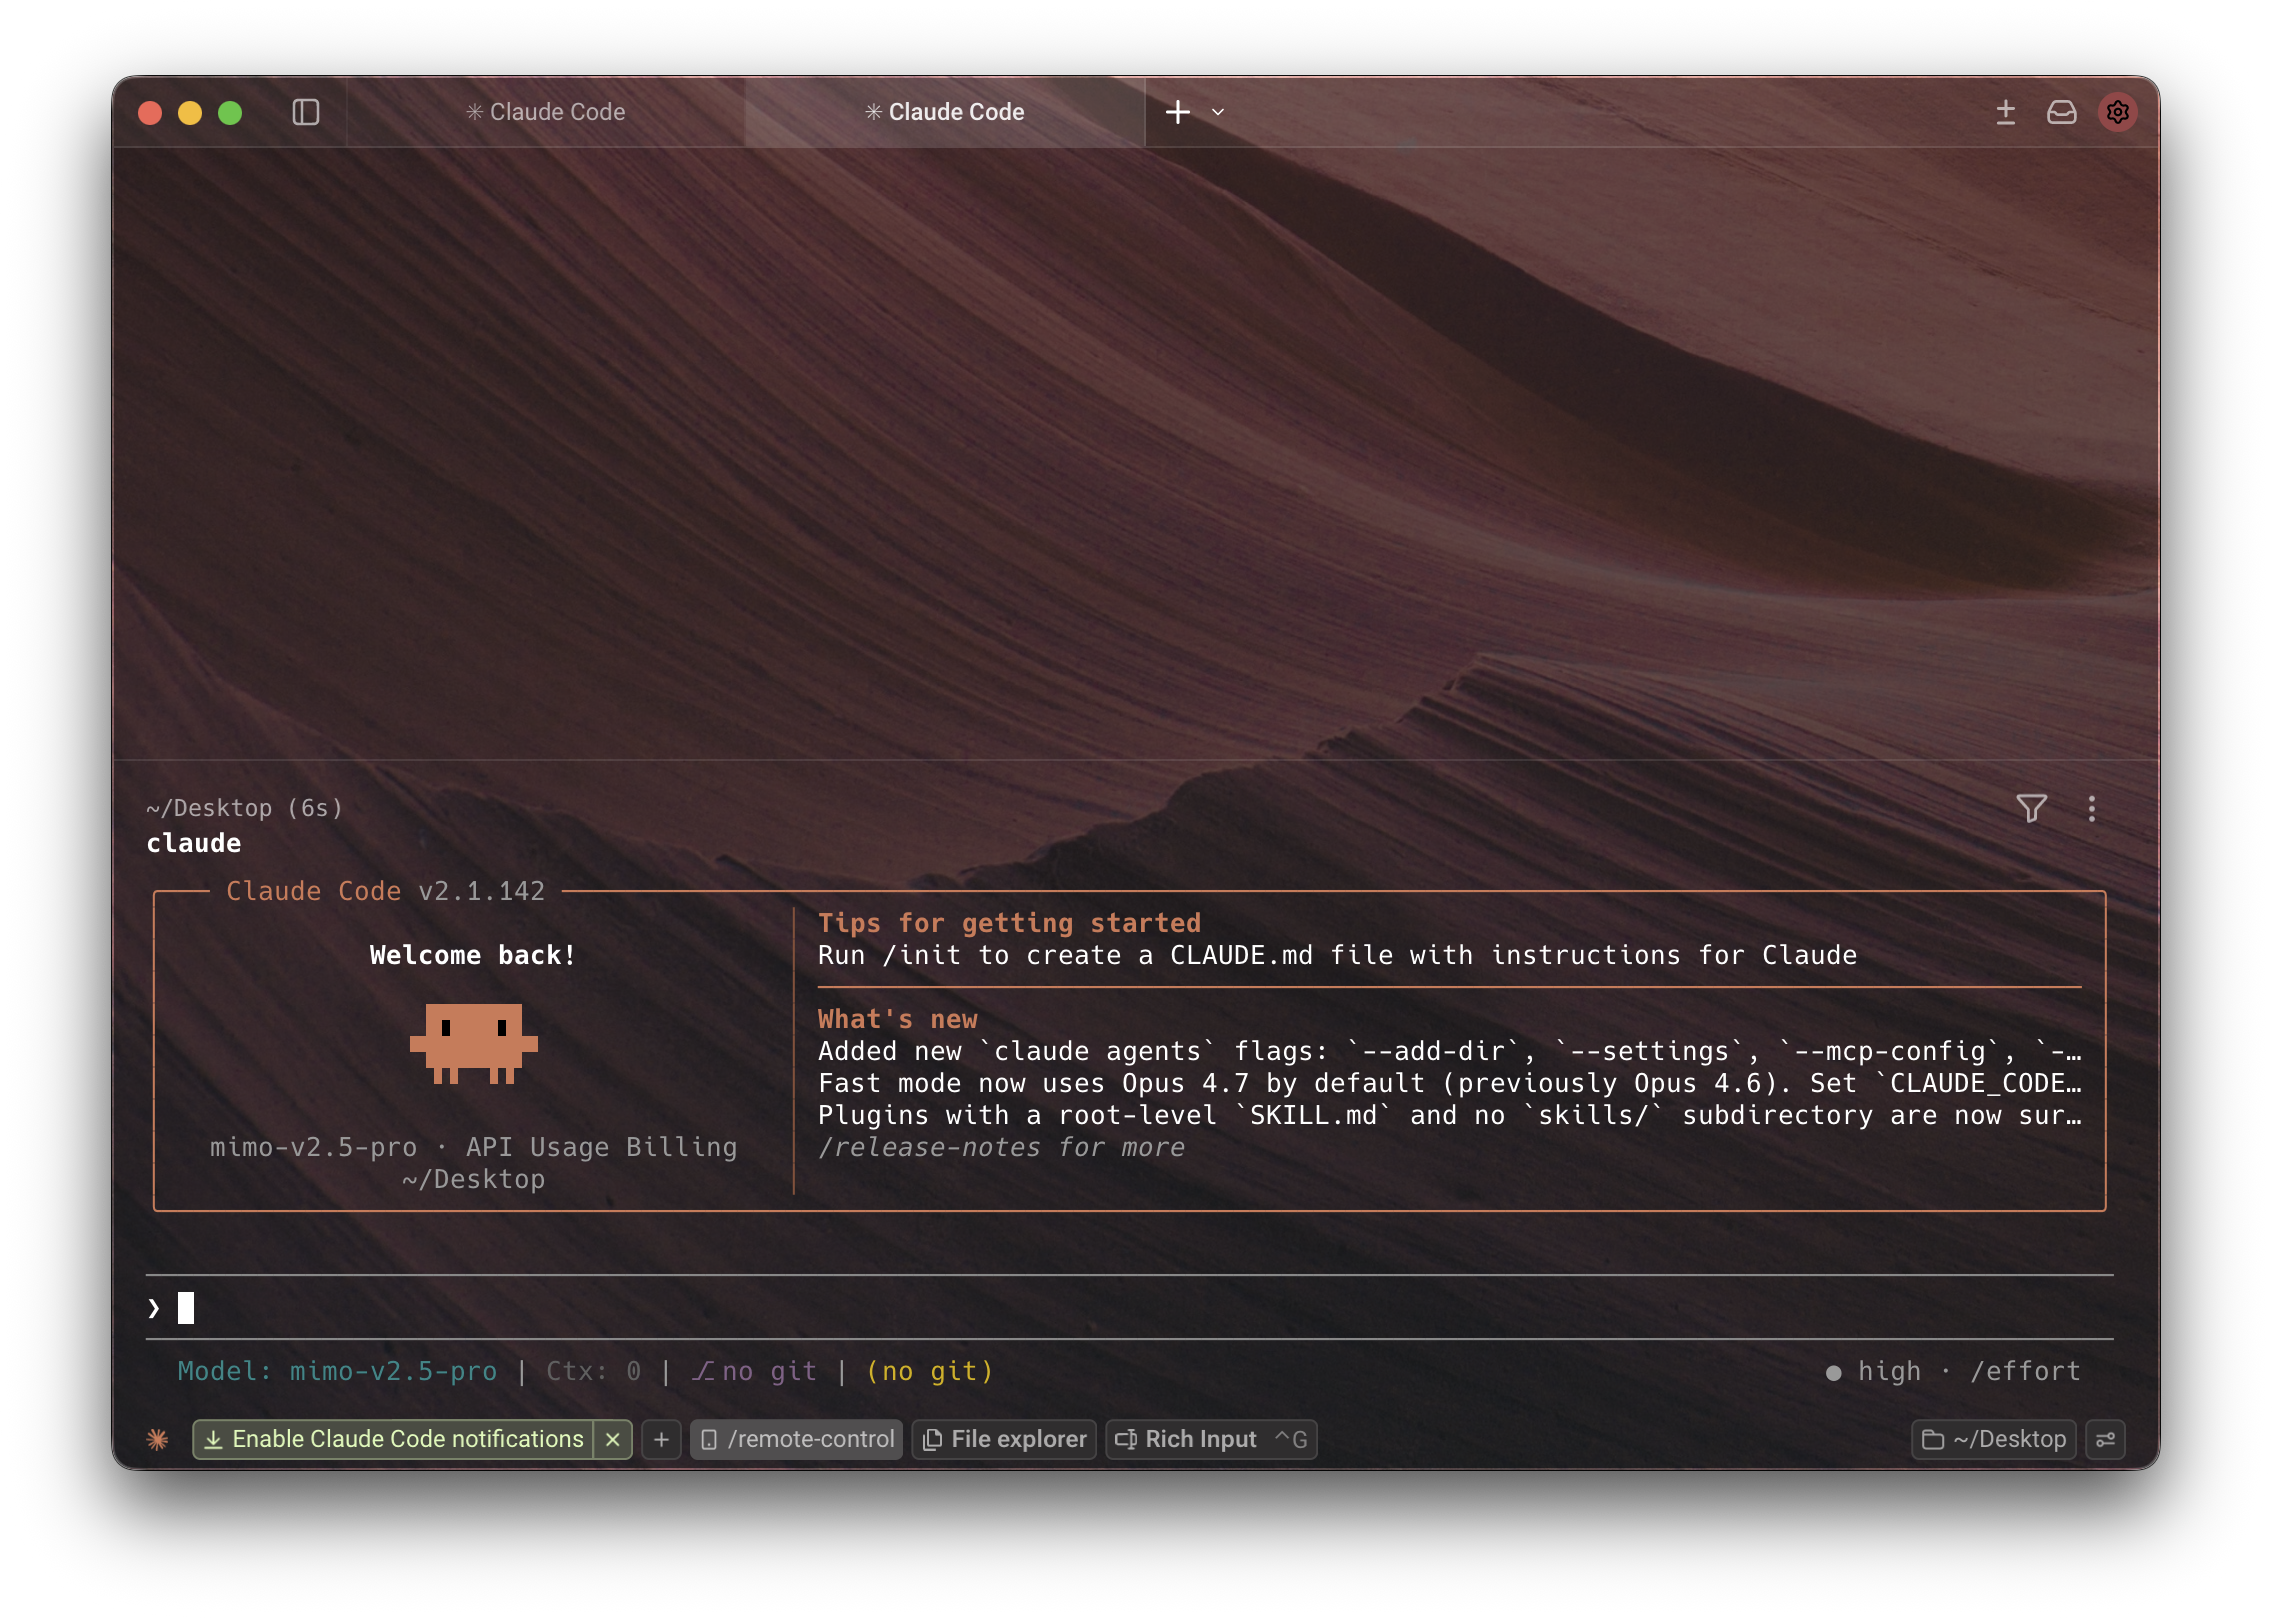Open Rich Input editor

[x=1211, y=1439]
